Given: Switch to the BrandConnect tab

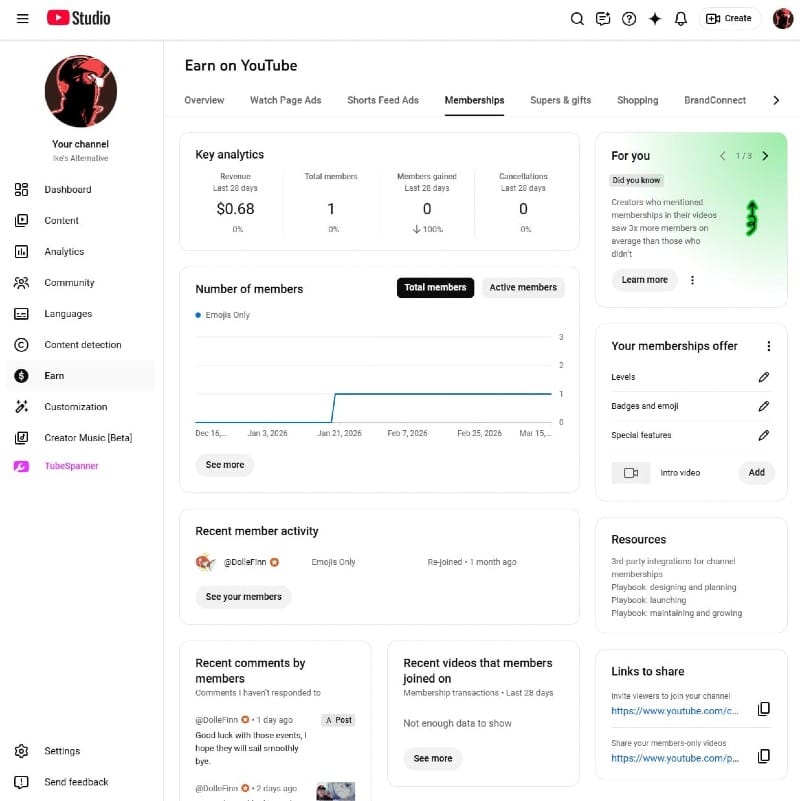Looking at the screenshot, I should (715, 100).
